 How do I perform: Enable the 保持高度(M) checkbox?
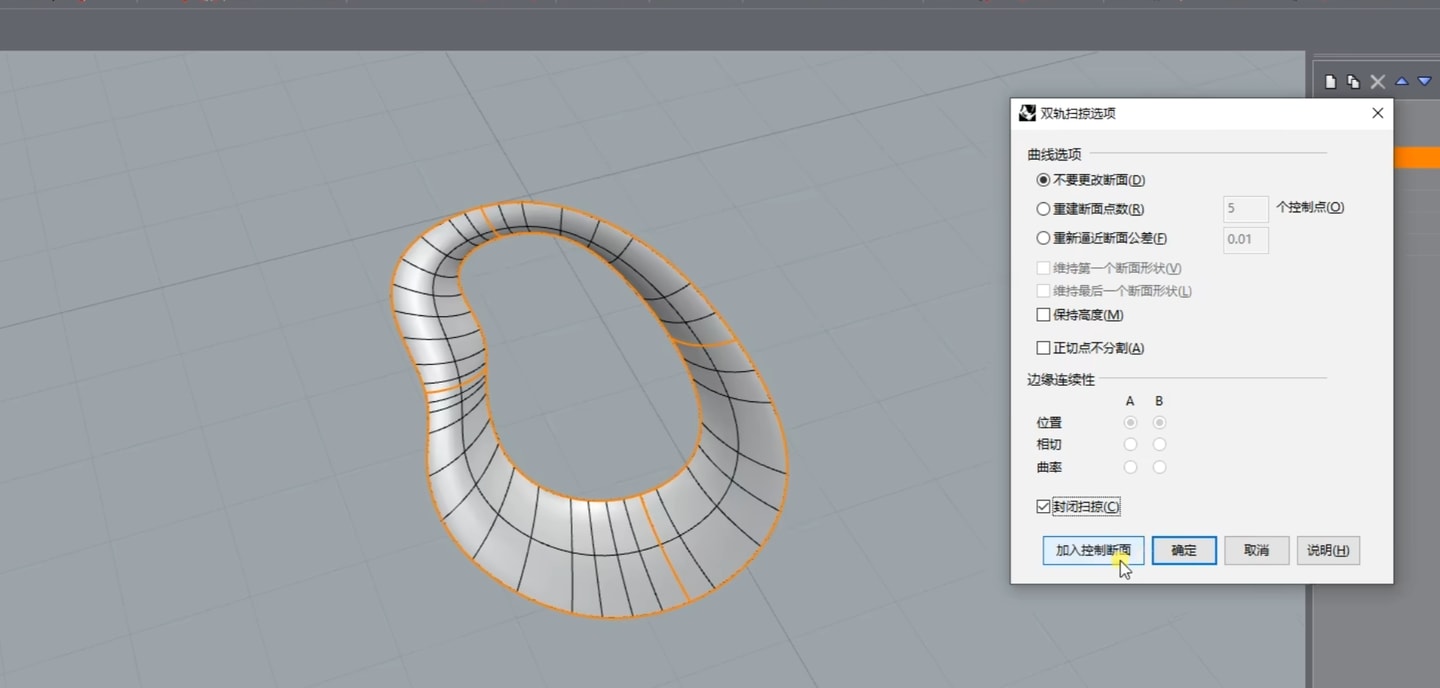(1043, 315)
